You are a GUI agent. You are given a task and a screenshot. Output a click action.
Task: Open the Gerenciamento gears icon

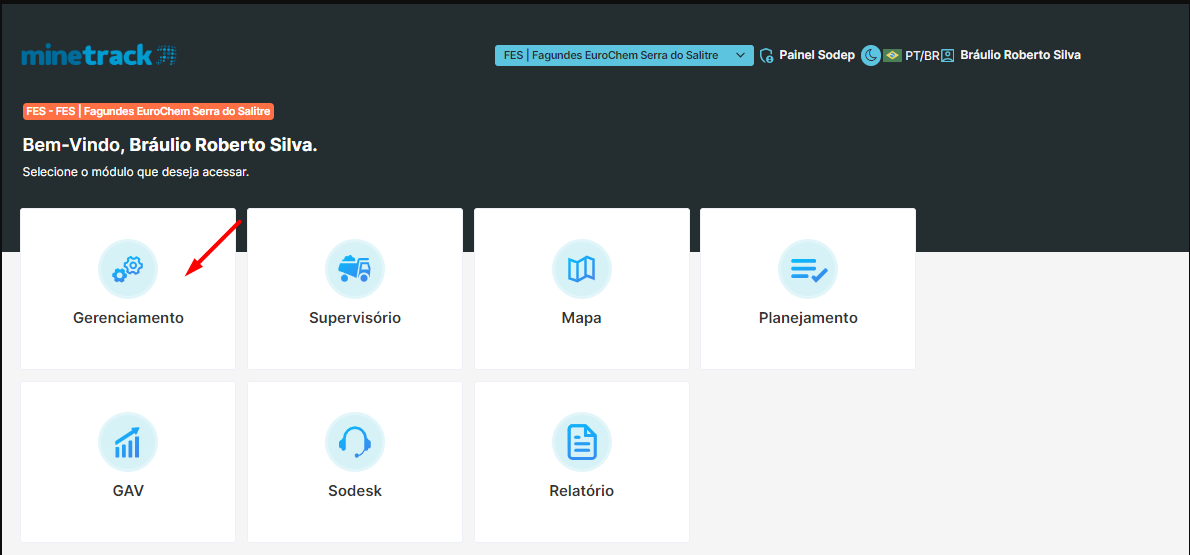(x=128, y=269)
